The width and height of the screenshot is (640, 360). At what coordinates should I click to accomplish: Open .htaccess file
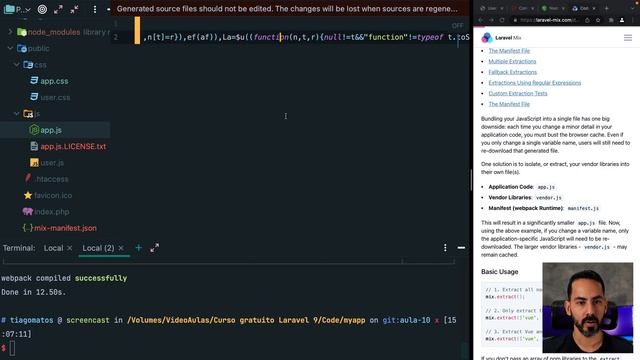(51, 179)
